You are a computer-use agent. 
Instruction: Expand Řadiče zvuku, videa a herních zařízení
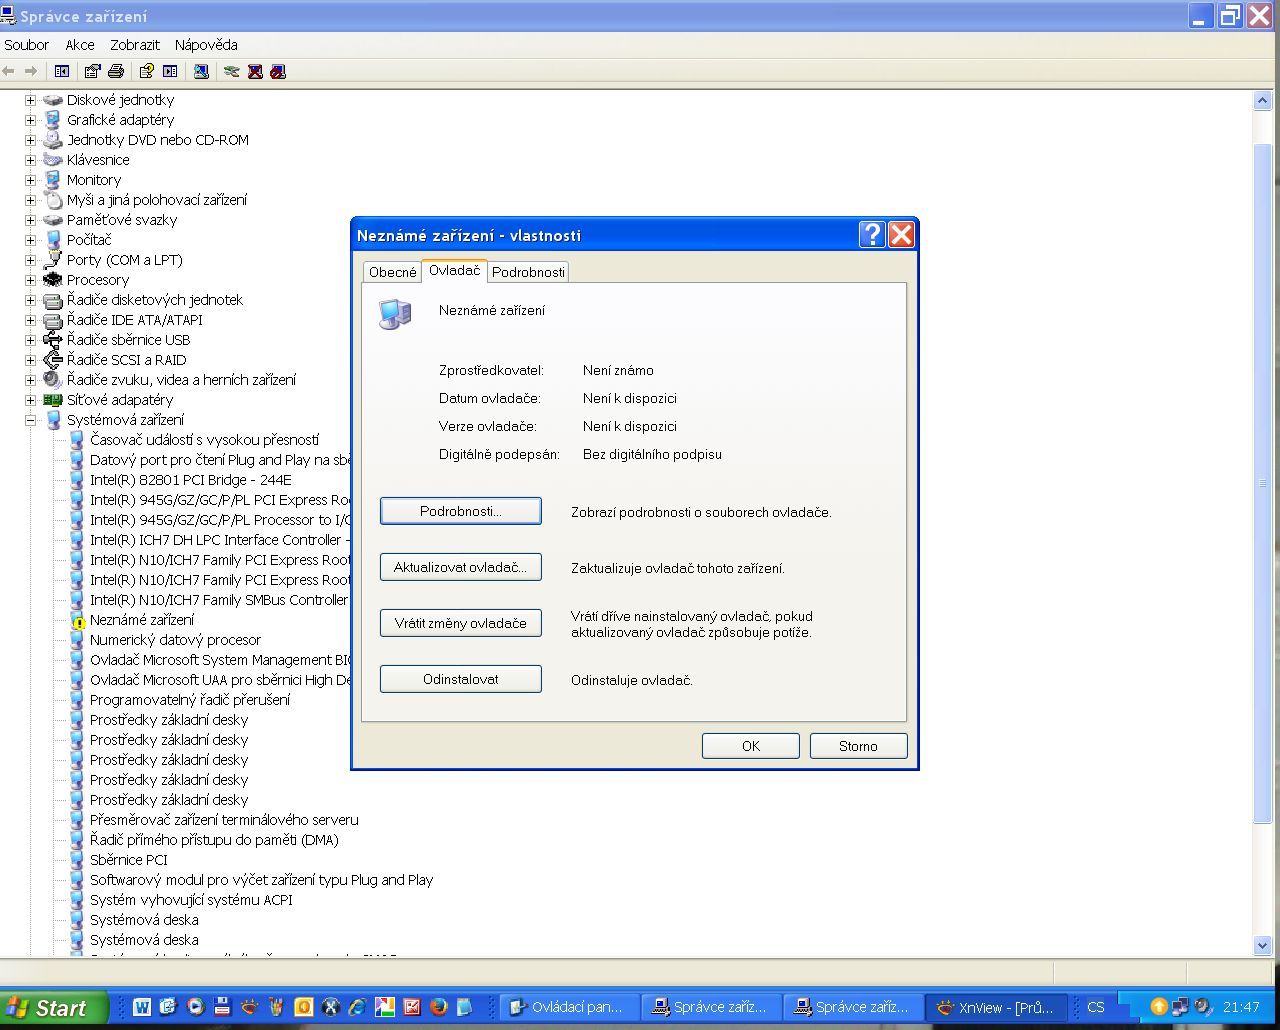30,380
